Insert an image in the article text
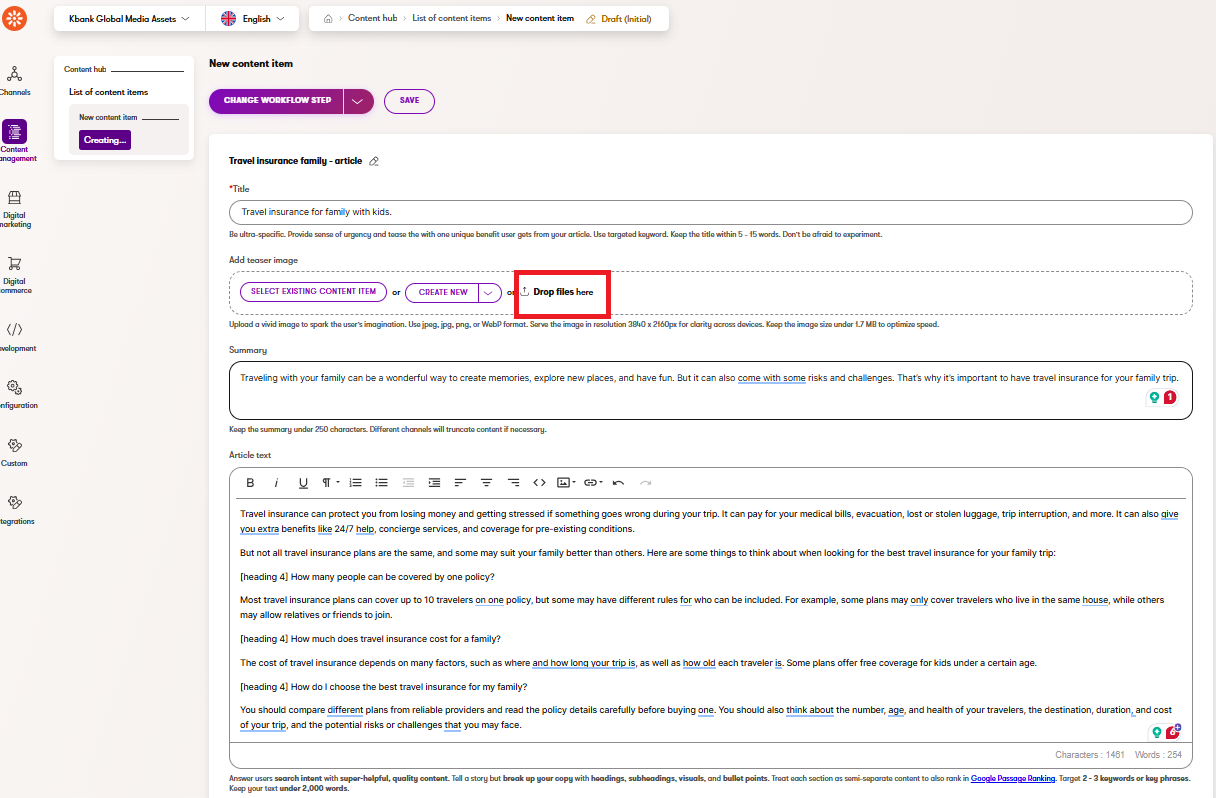This screenshot has width=1216, height=798. [565, 482]
